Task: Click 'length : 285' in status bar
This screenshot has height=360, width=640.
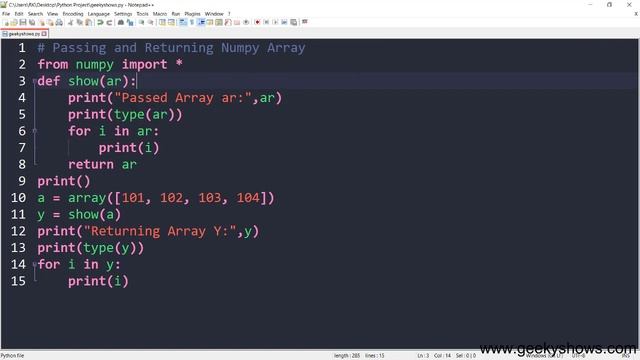Action: click(347, 356)
